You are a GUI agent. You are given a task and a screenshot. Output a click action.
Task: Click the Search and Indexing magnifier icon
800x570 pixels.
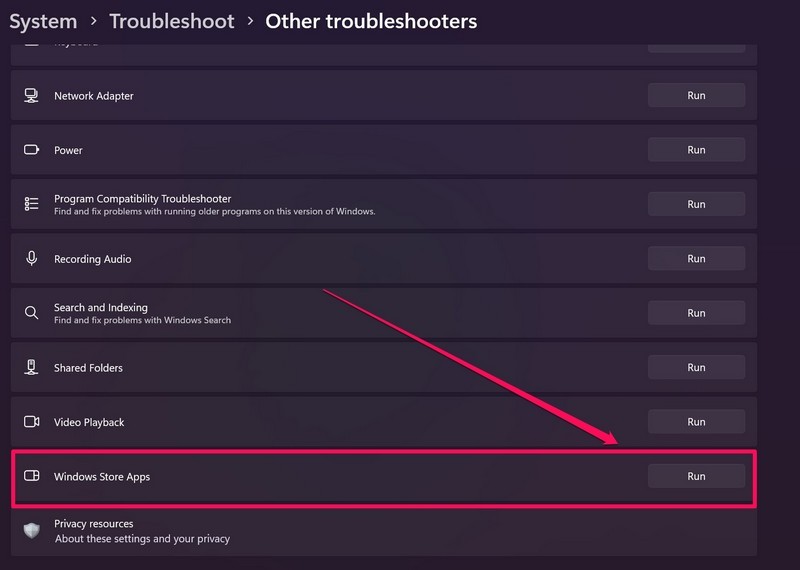tap(31, 313)
